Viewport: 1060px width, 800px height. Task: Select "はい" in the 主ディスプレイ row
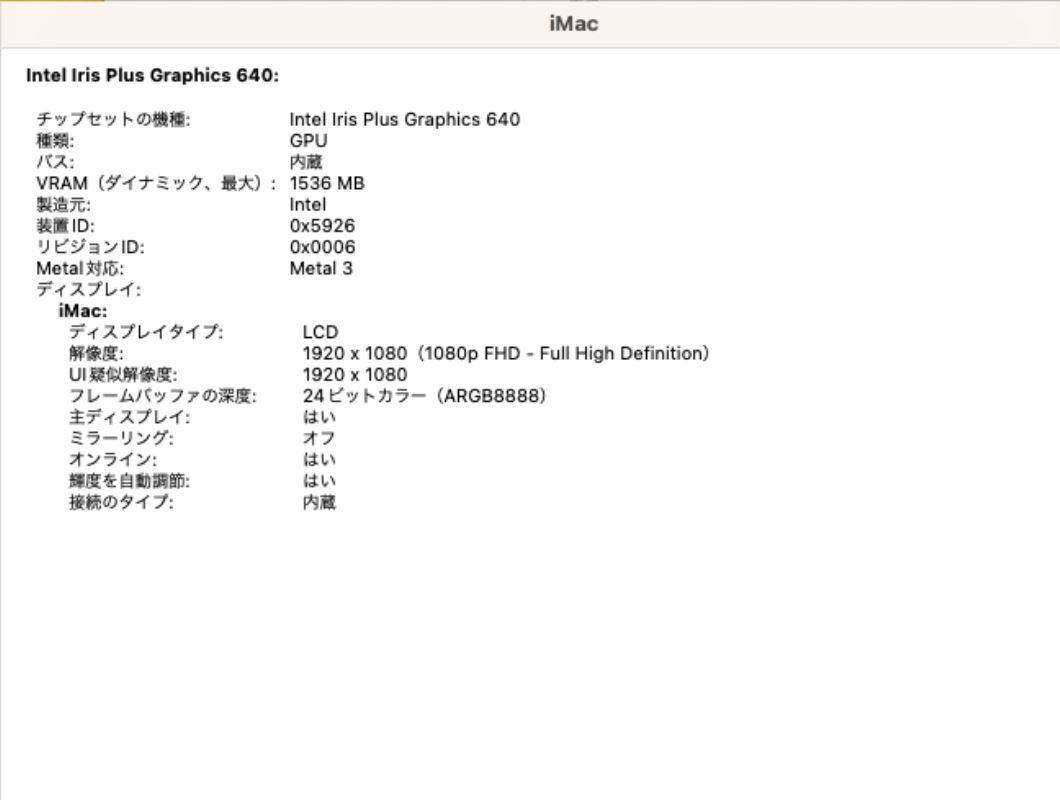(x=319, y=418)
